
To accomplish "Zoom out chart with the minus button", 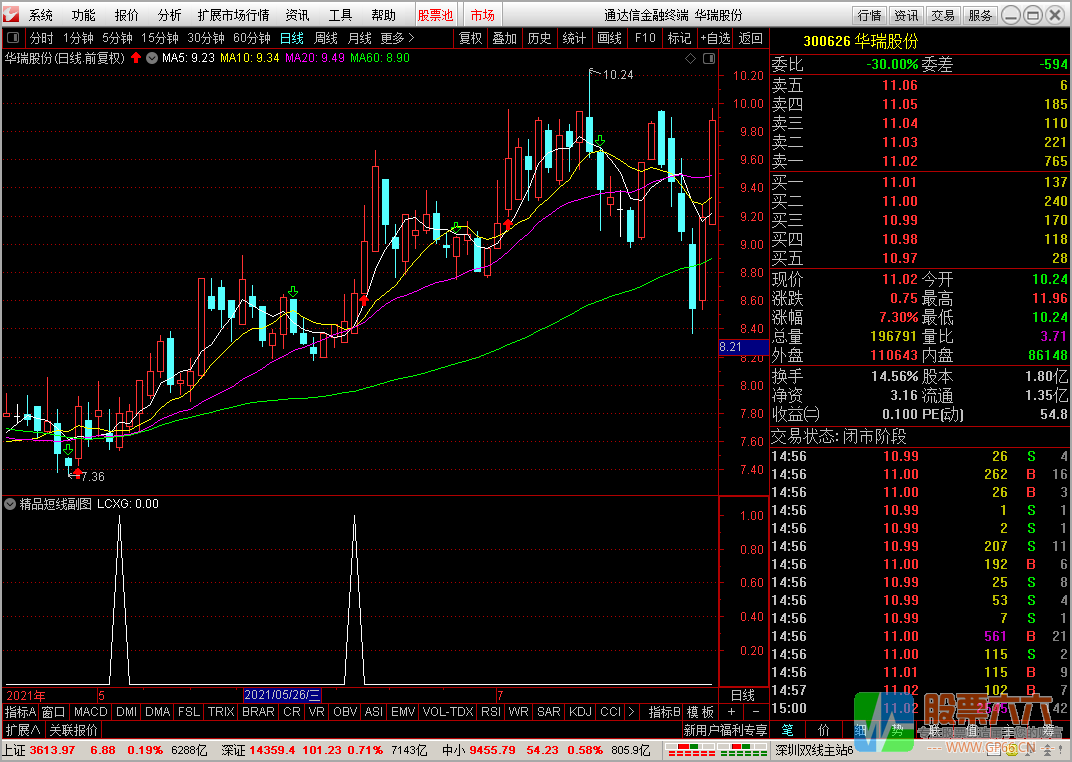I will (x=755, y=712).
